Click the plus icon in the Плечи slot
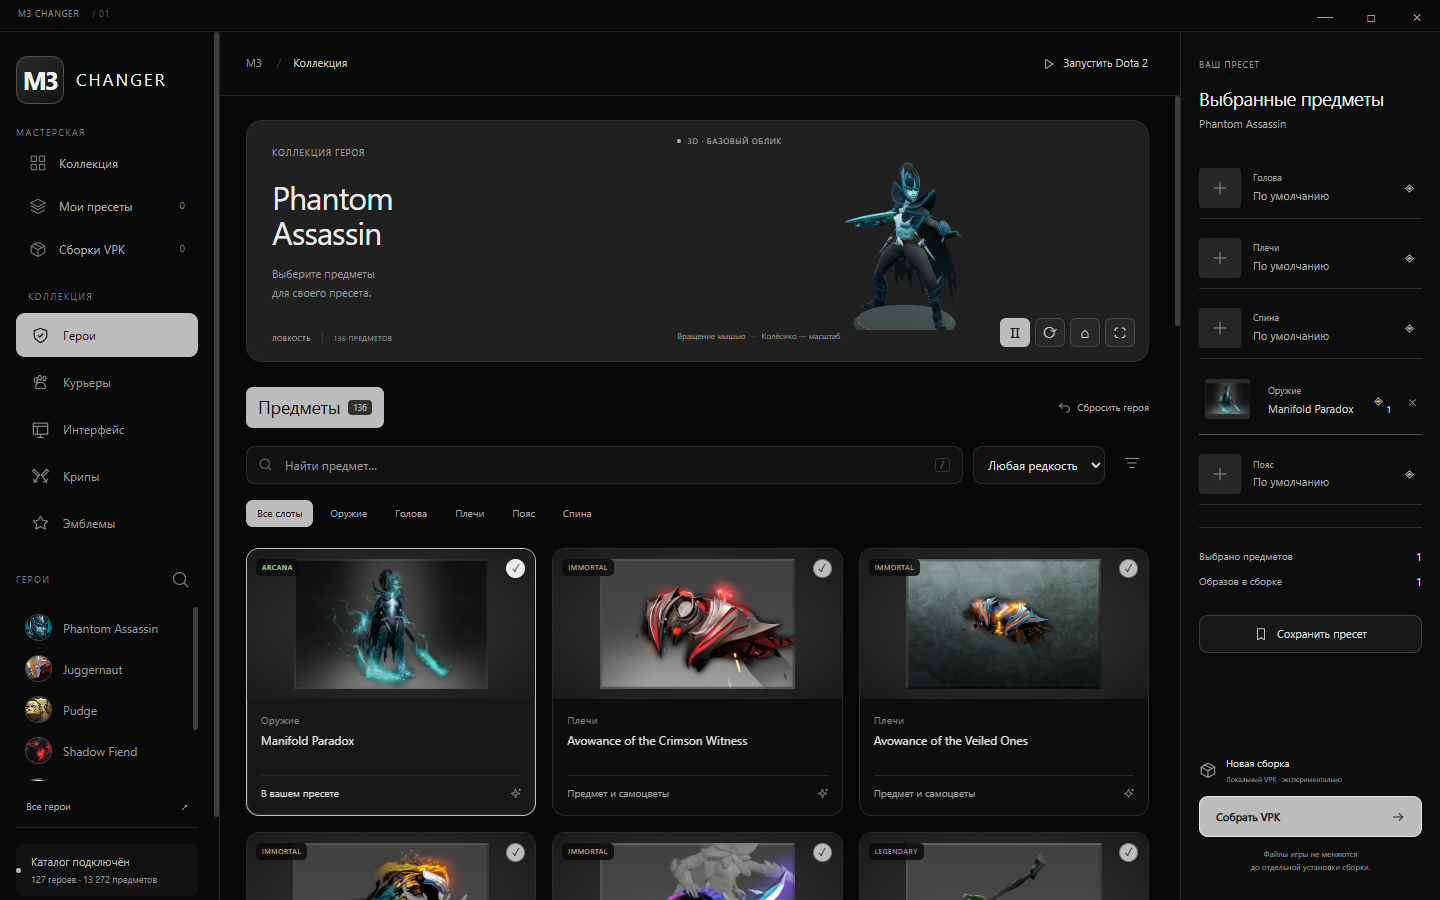 click(x=1220, y=258)
